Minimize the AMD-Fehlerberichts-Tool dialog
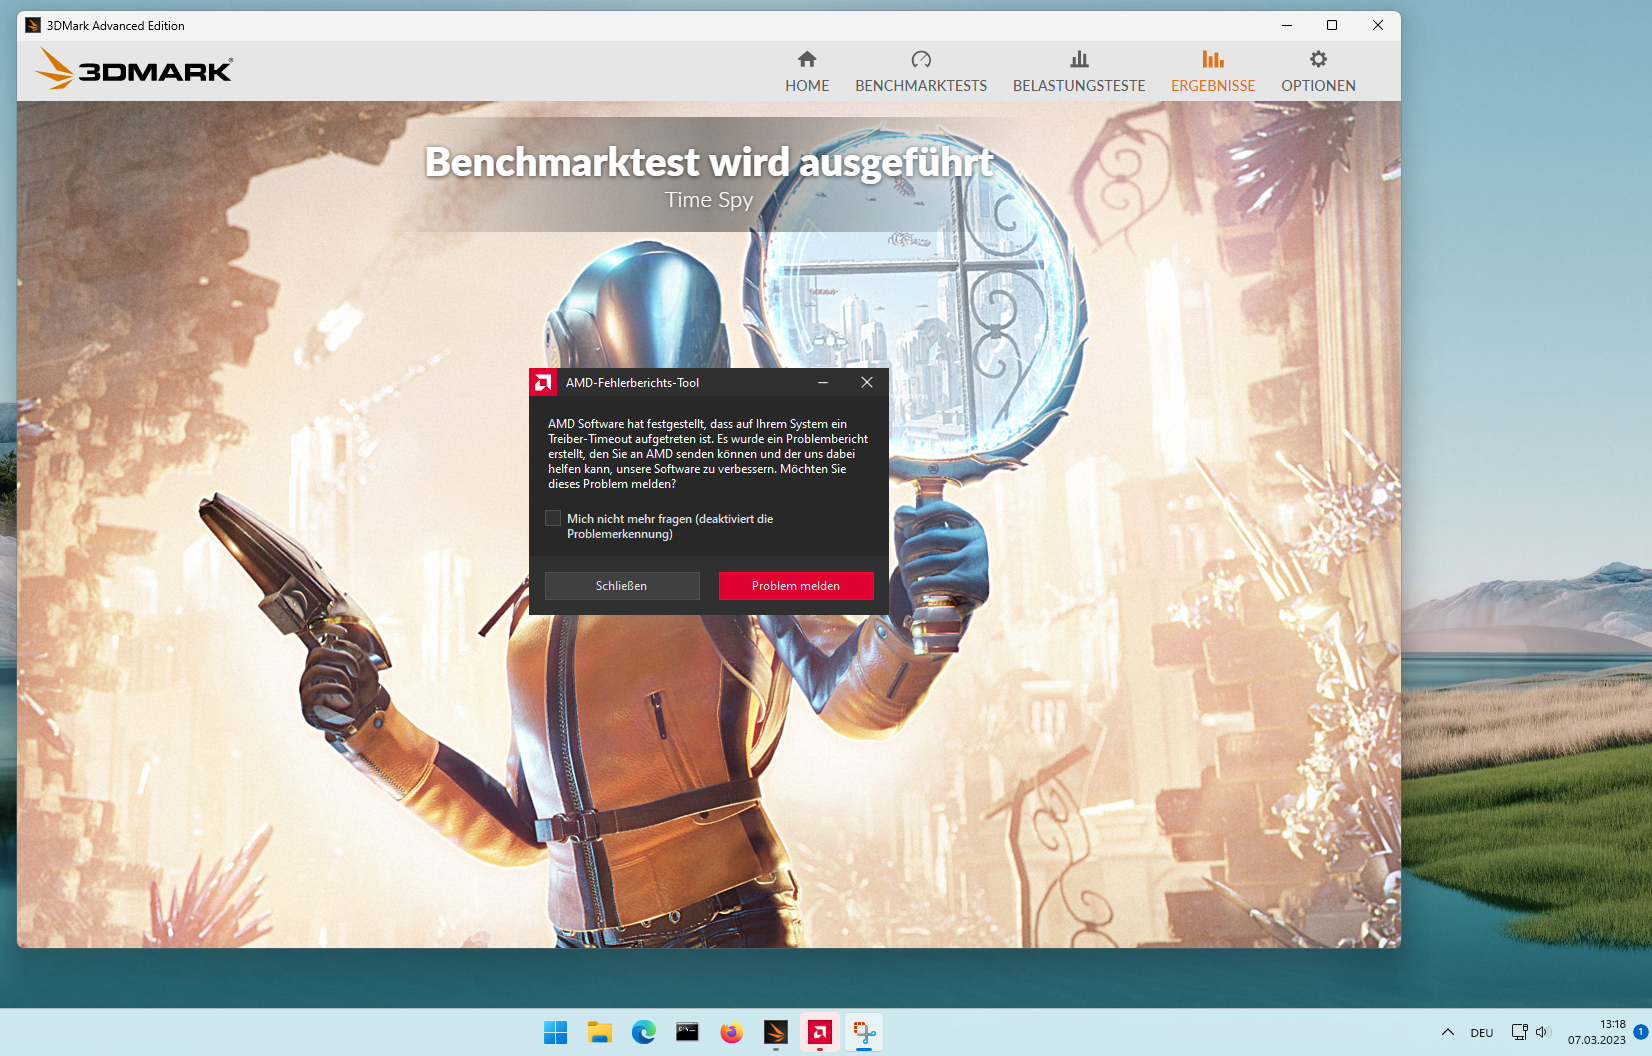Screen dimensions: 1652x1056 (823, 382)
